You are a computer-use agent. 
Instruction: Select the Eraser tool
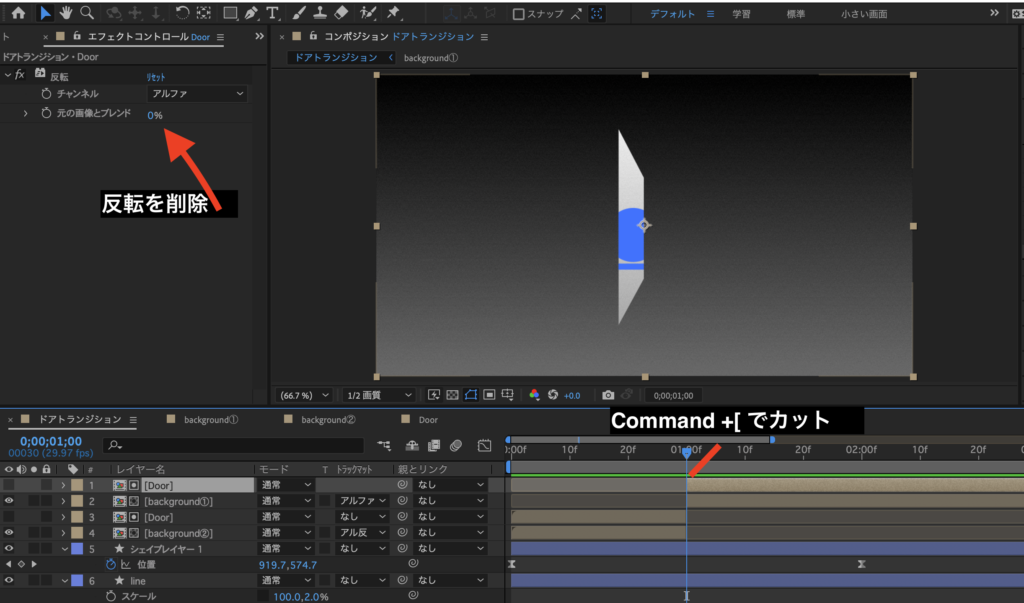340,13
